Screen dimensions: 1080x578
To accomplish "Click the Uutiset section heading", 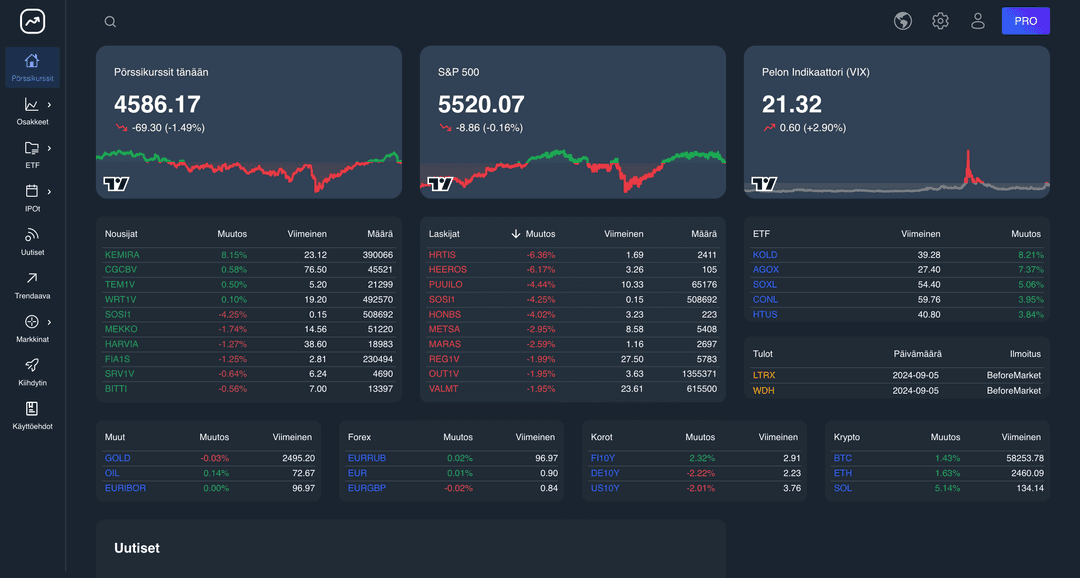I will 136,548.
